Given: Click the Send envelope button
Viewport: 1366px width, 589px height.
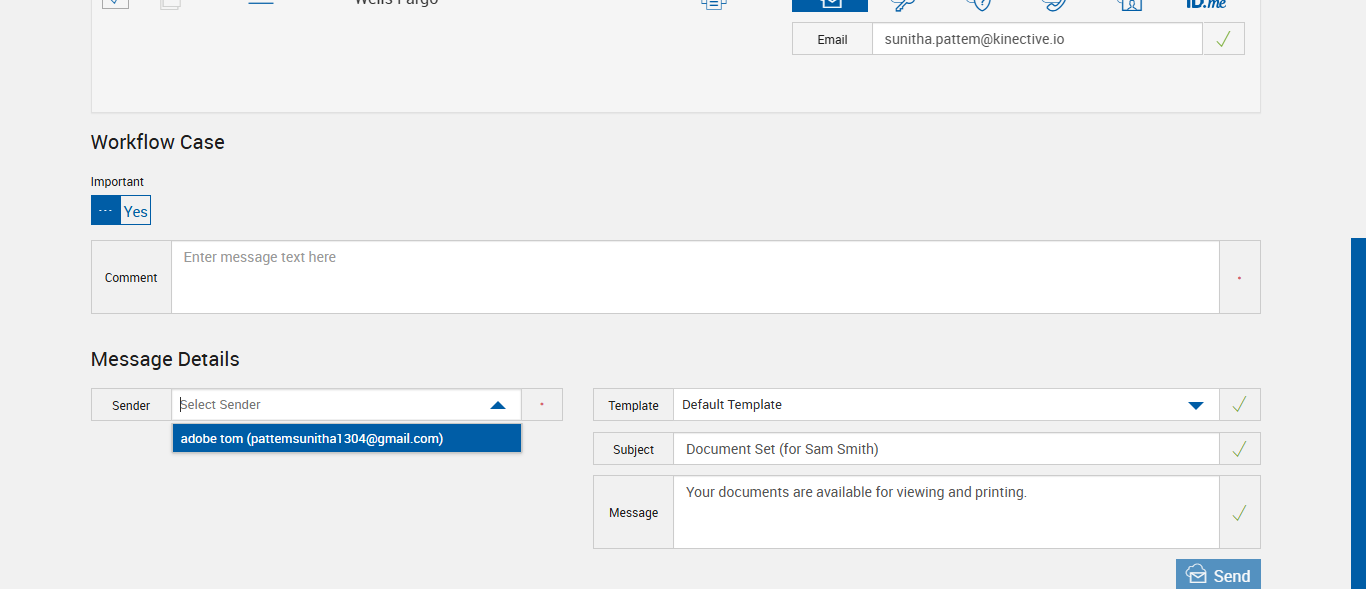Looking at the screenshot, I should tap(1218, 575).
